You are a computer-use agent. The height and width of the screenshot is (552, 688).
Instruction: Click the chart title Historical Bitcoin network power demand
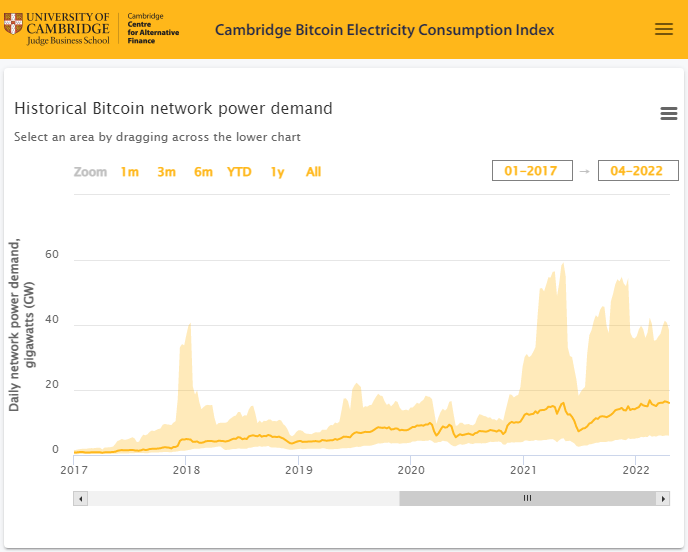pyautogui.click(x=173, y=108)
